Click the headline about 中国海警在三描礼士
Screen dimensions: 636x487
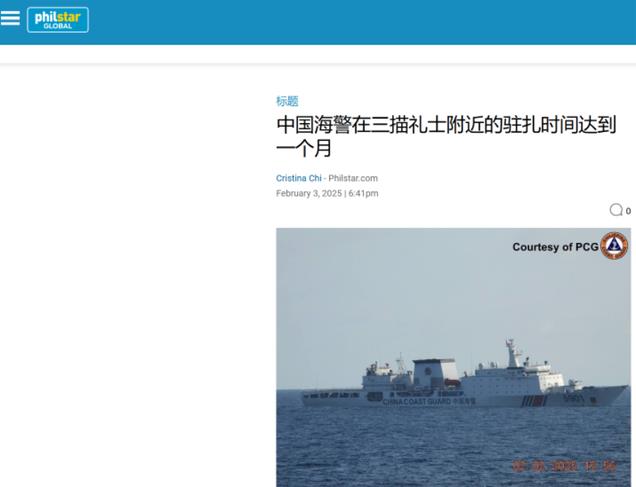click(x=446, y=136)
